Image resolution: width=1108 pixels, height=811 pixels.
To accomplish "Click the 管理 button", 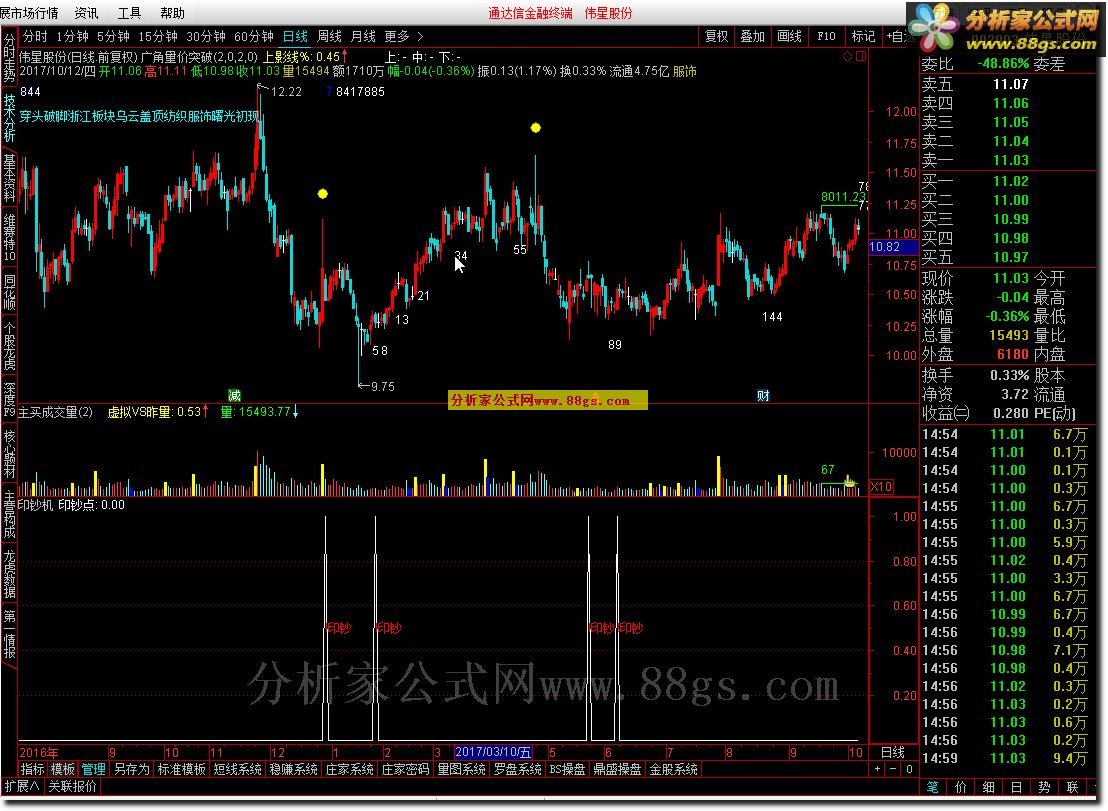I will point(93,769).
